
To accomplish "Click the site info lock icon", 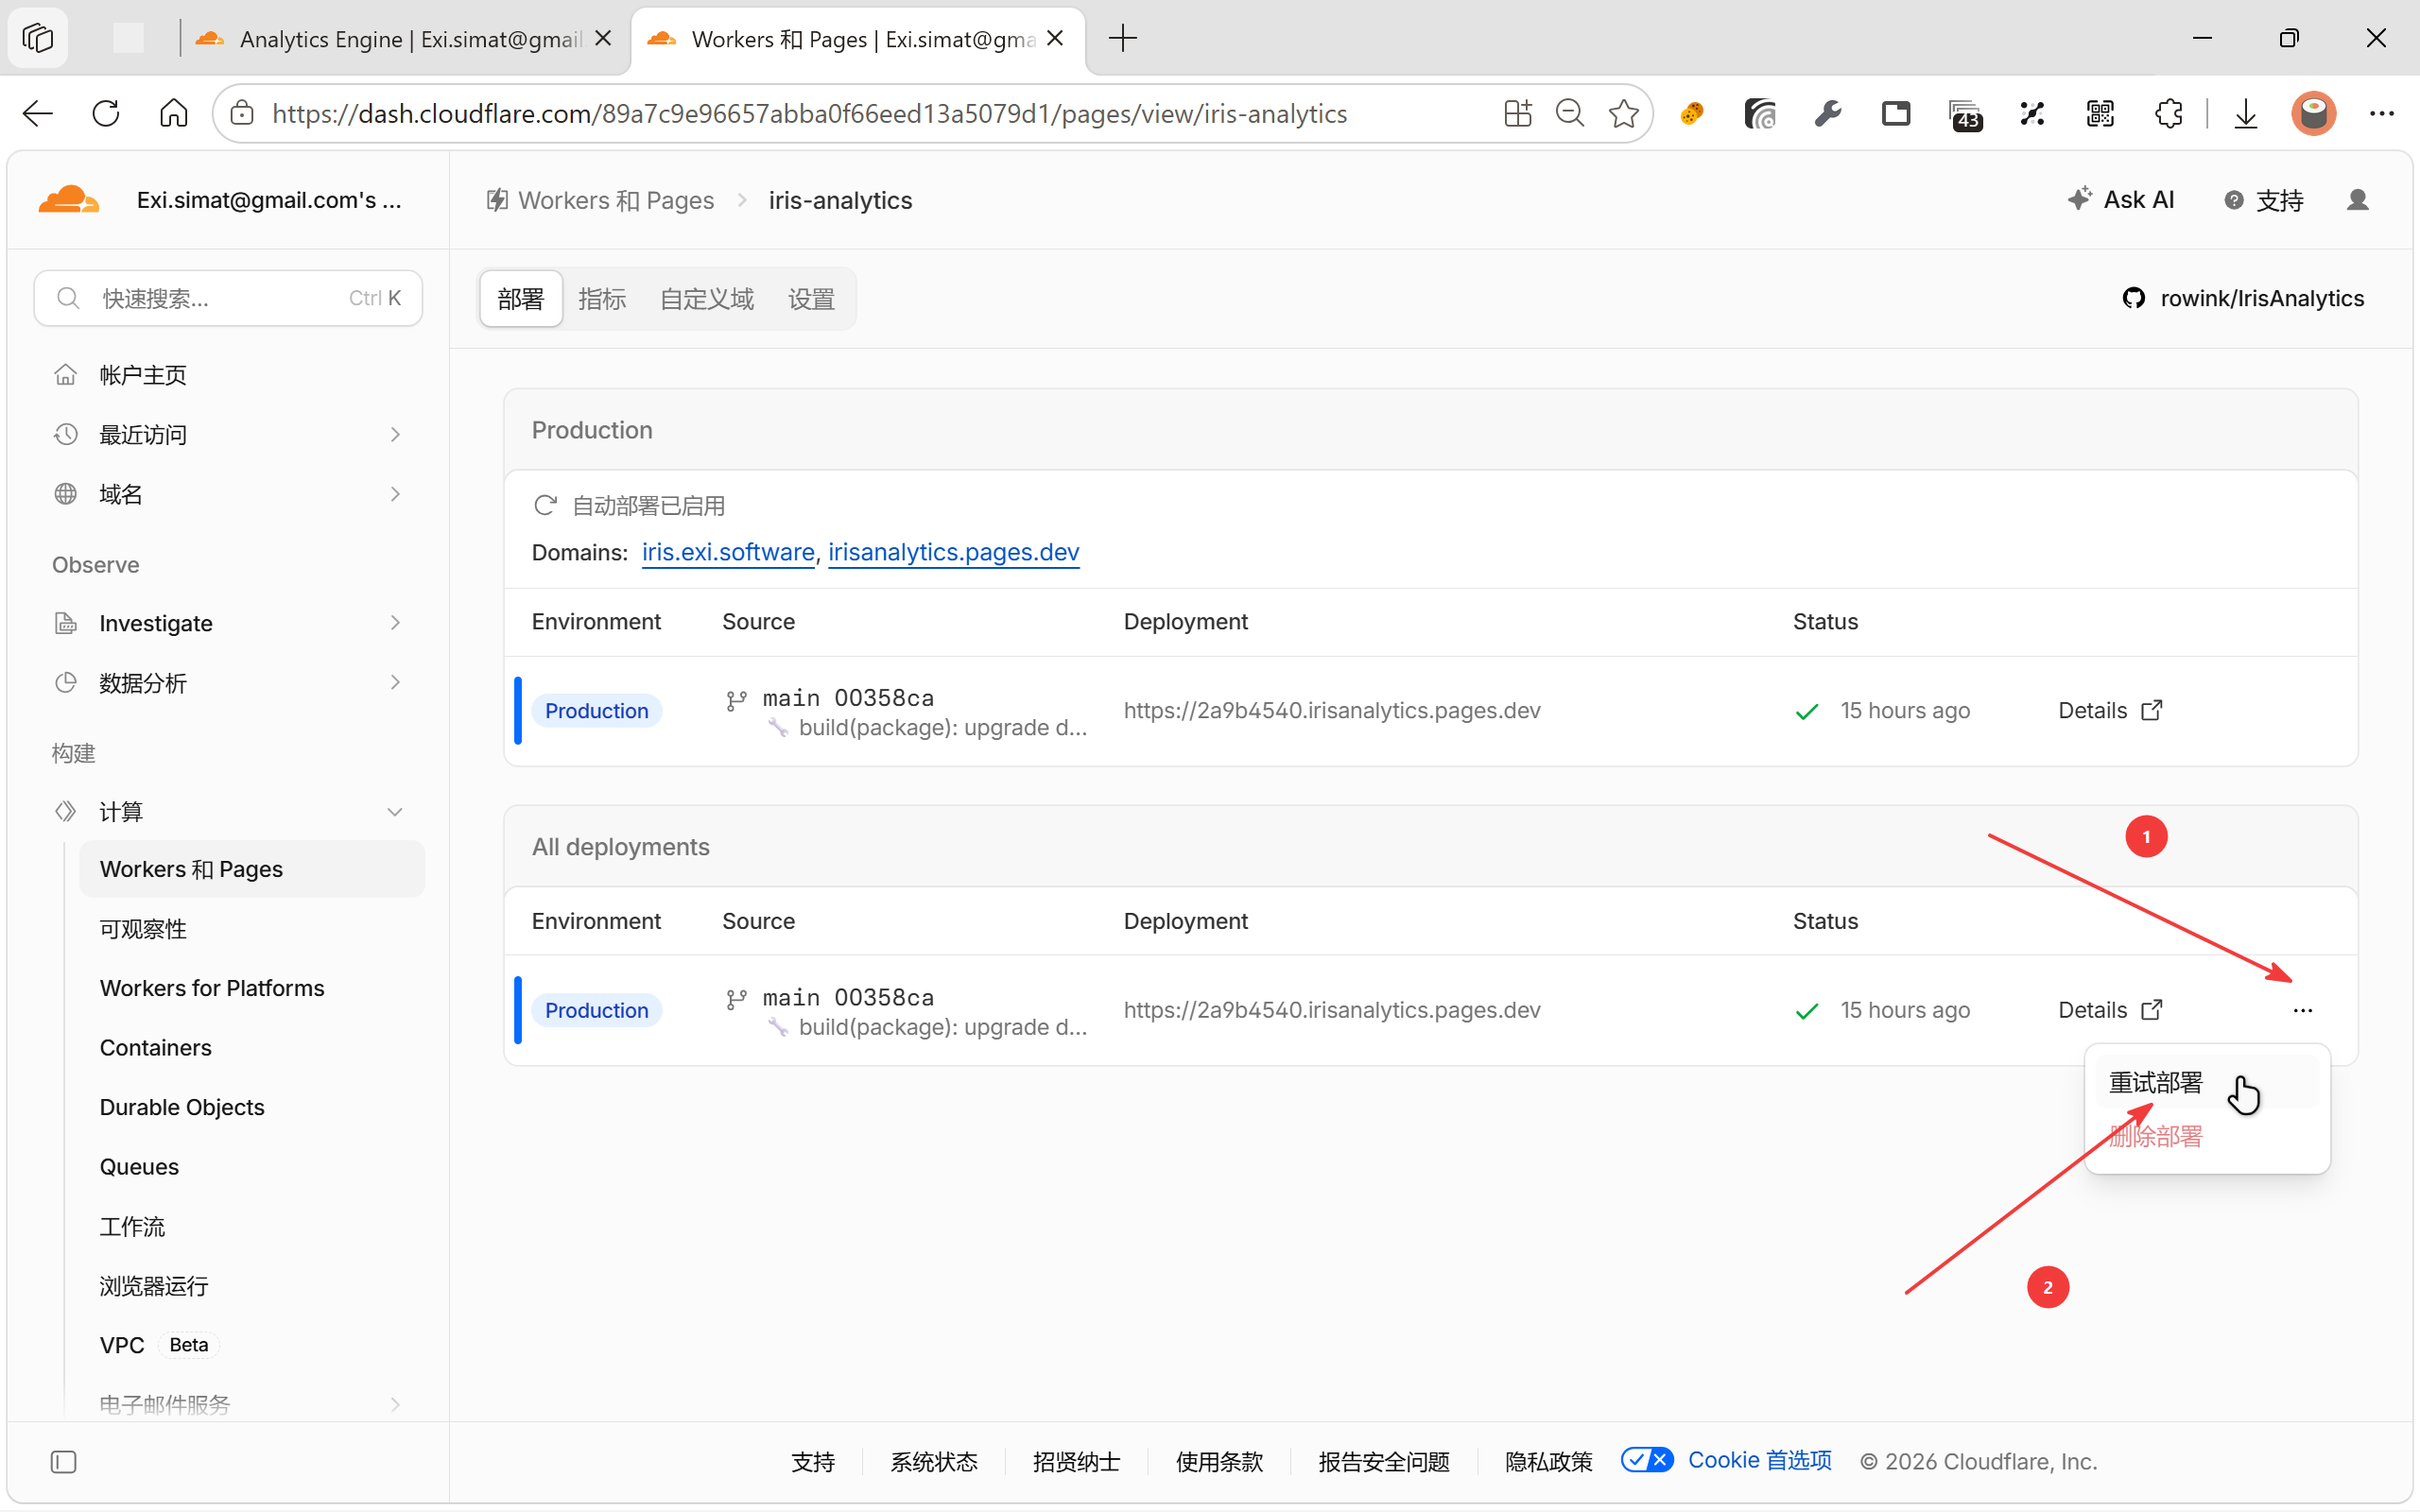I will [x=242, y=114].
